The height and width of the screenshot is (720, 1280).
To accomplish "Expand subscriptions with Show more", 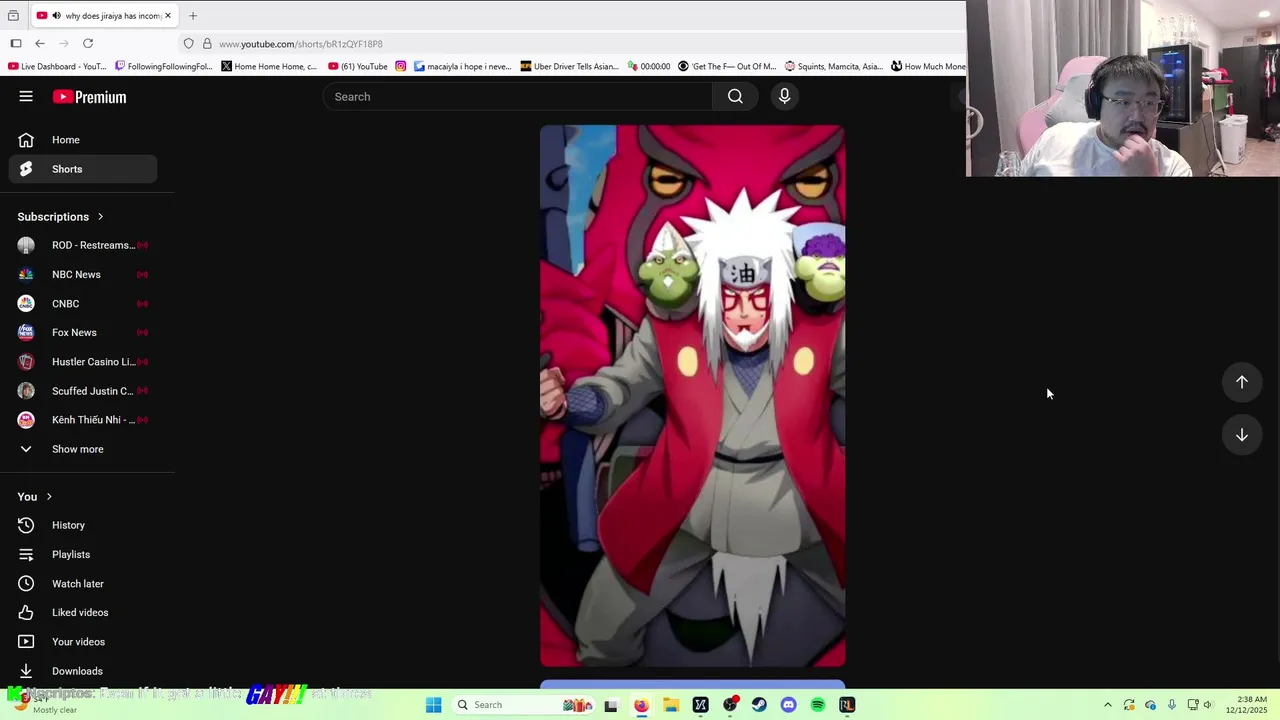I will click(x=83, y=449).
